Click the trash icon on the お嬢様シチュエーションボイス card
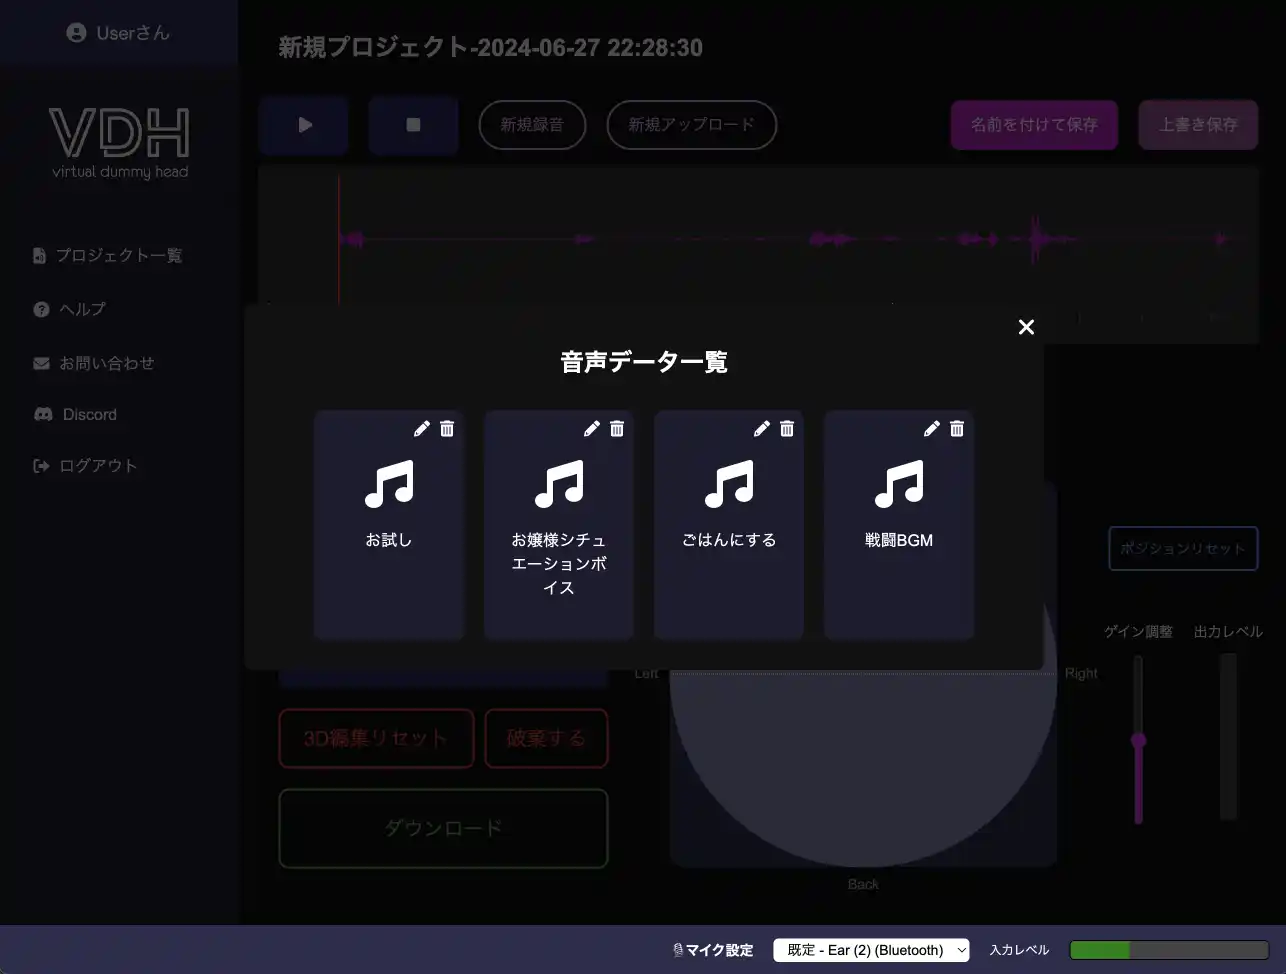The image size is (1286, 974). pyautogui.click(x=617, y=428)
